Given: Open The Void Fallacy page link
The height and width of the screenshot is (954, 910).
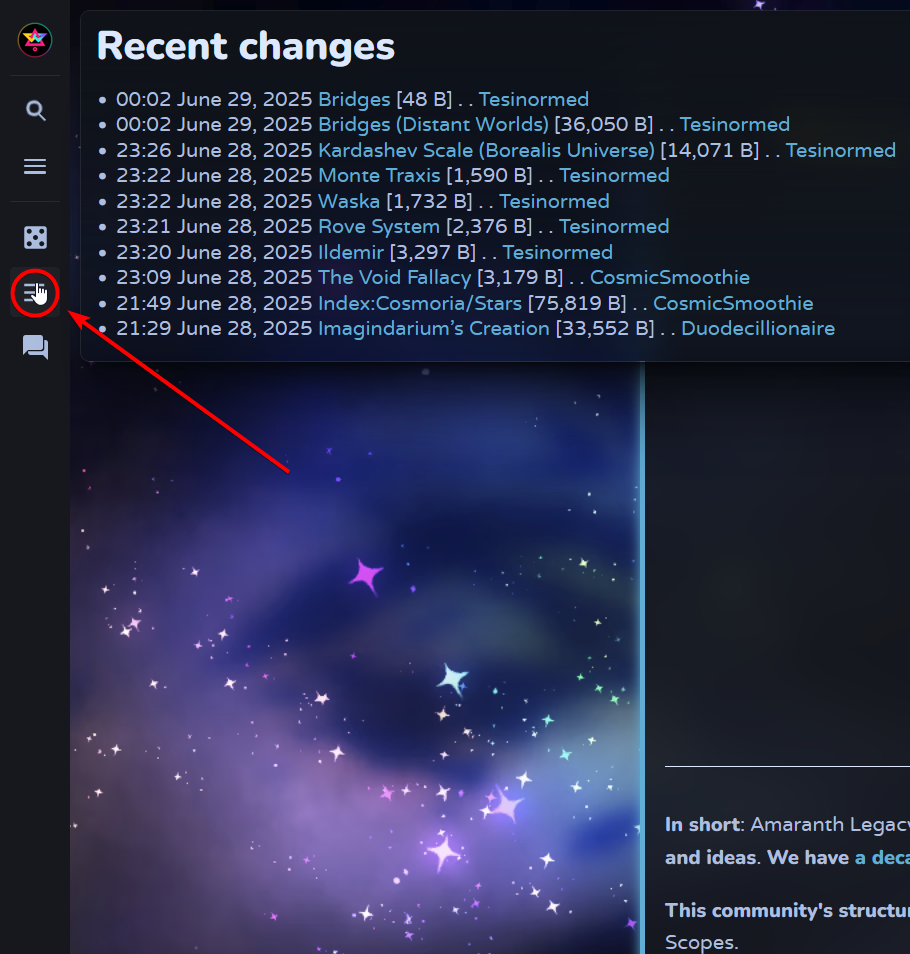Looking at the screenshot, I should pos(394,278).
